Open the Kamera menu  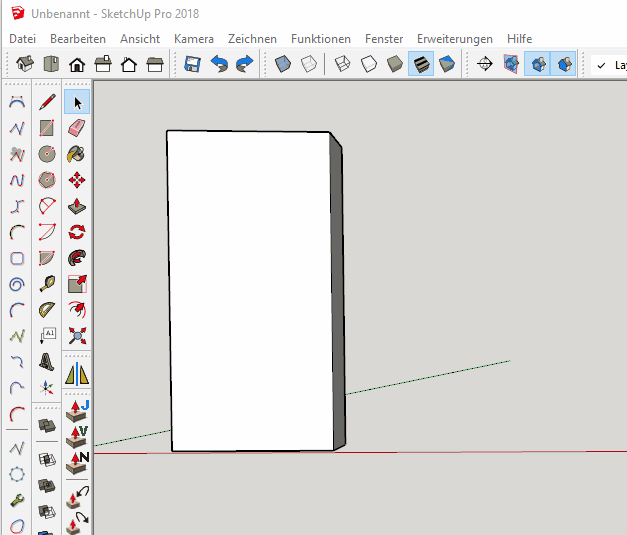[x=193, y=38]
